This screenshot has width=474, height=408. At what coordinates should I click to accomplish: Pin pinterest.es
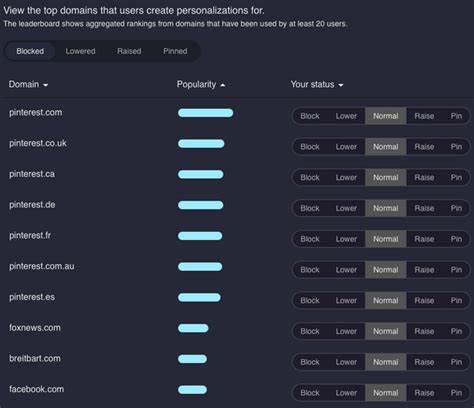pos(456,300)
